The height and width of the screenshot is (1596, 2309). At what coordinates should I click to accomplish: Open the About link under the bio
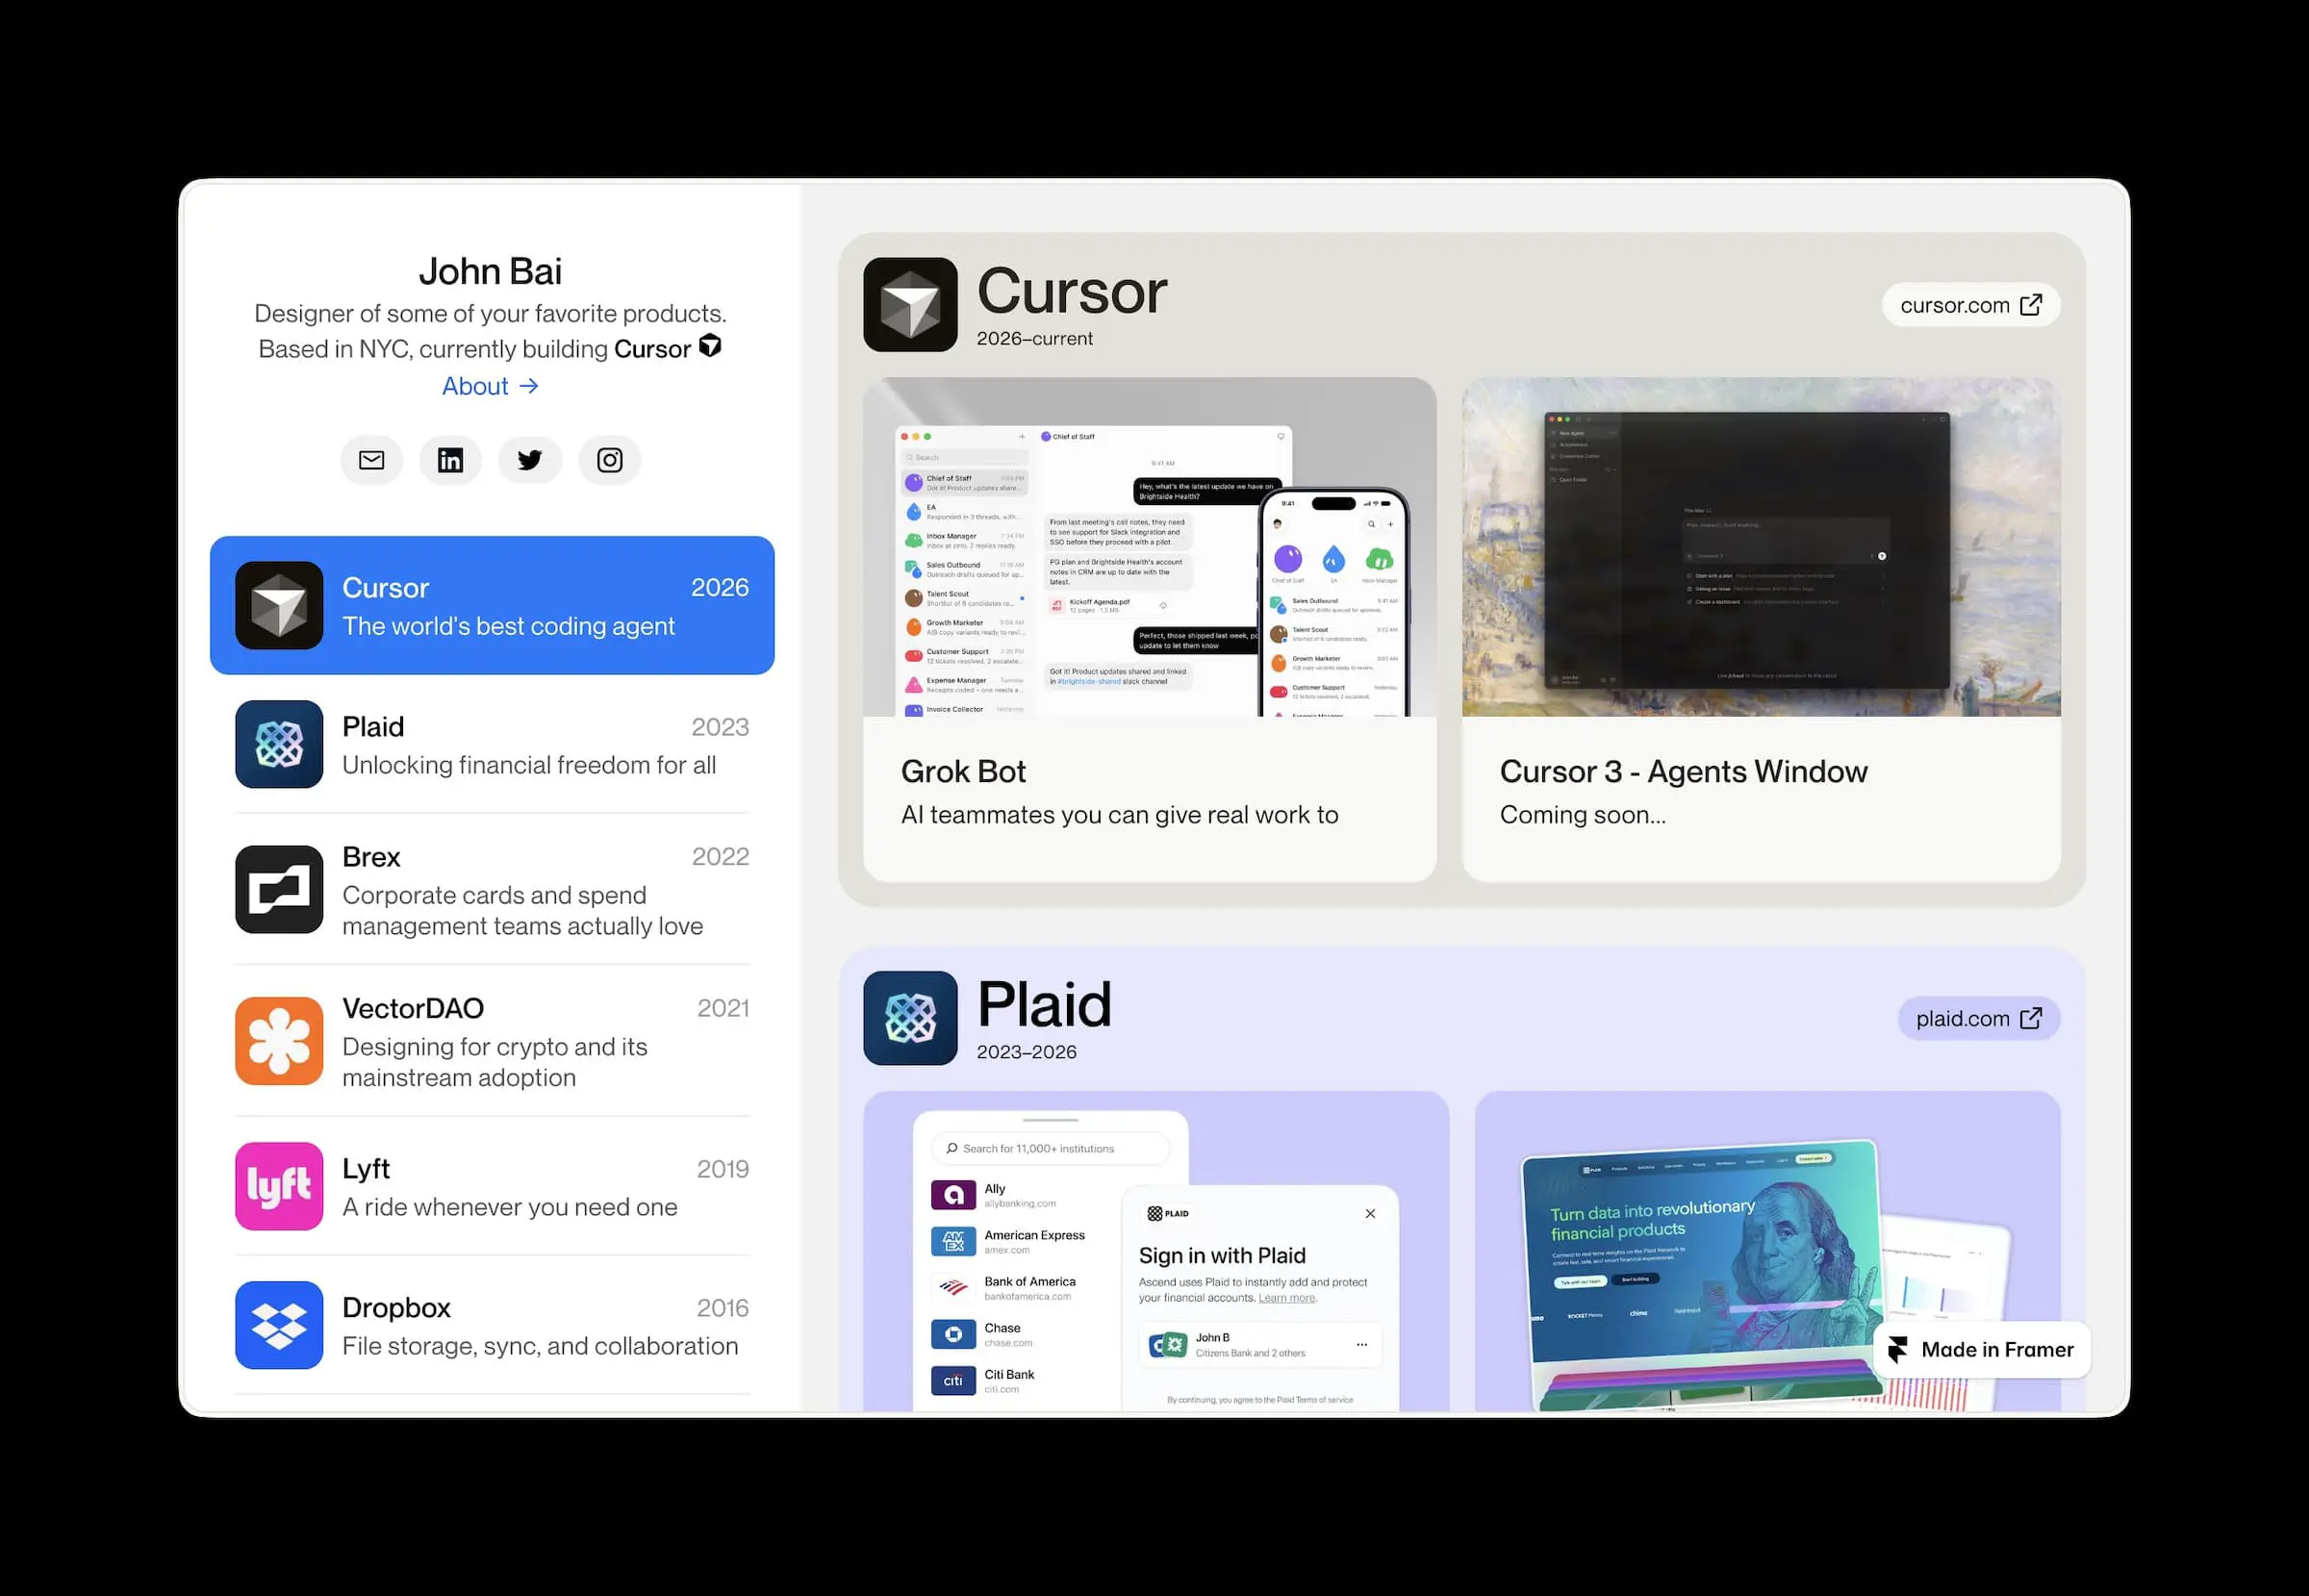coord(490,386)
